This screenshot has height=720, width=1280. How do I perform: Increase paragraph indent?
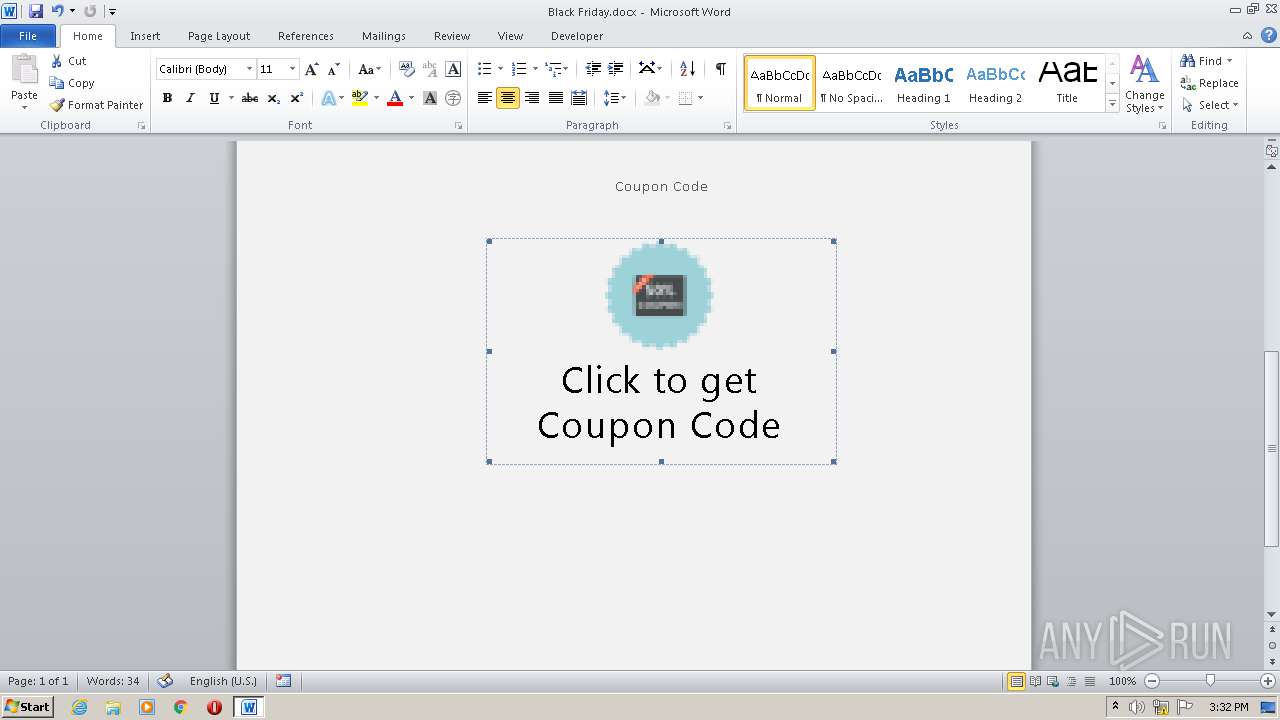coord(616,69)
